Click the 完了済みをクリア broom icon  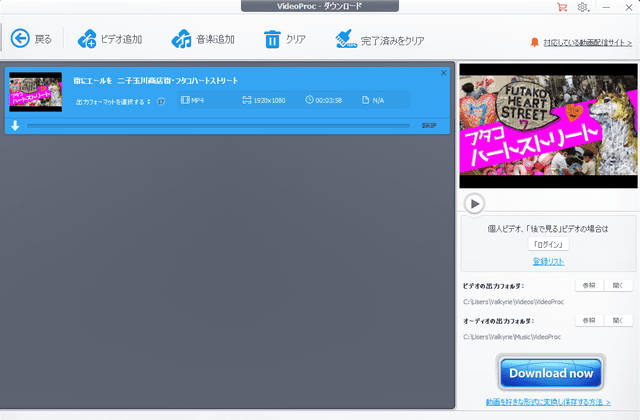pyautogui.click(x=346, y=39)
